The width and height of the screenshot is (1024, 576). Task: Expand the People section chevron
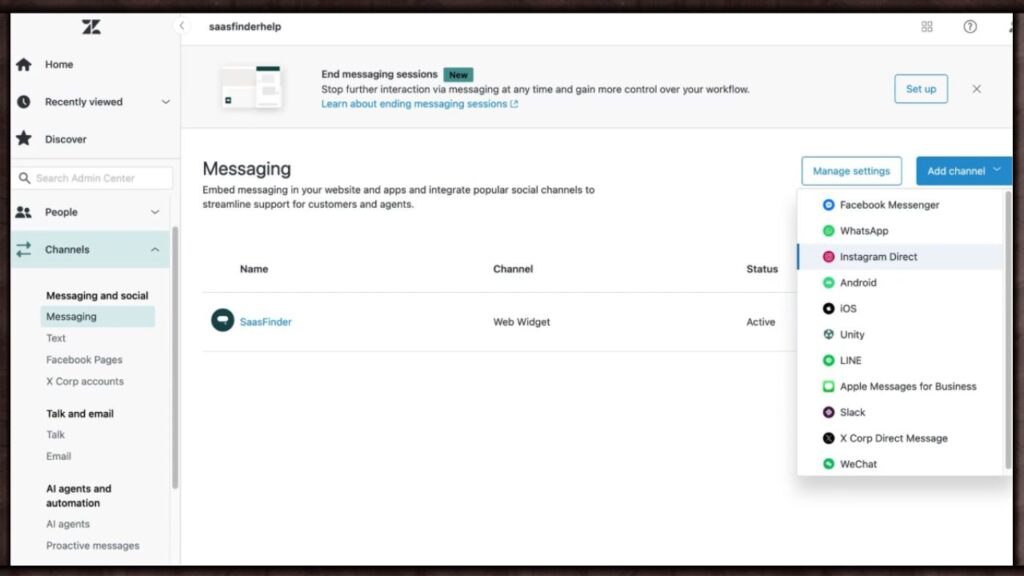(155, 212)
